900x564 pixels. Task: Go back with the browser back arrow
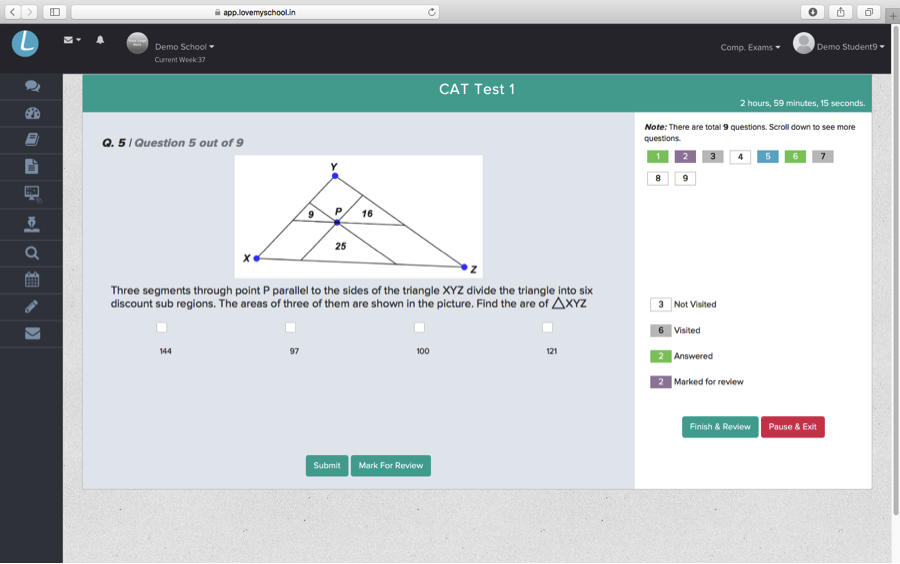(x=13, y=12)
